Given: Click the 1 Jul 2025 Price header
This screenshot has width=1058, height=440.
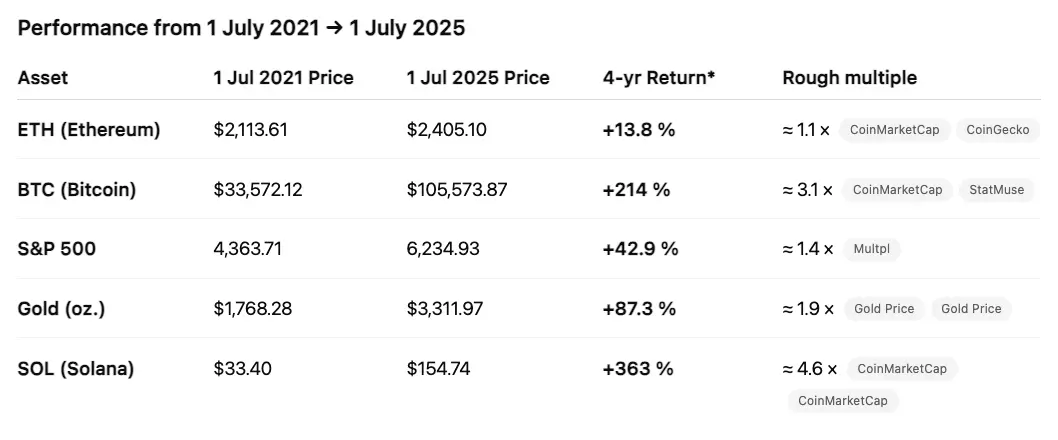Looking at the screenshot, I should (x=478, y=78).
